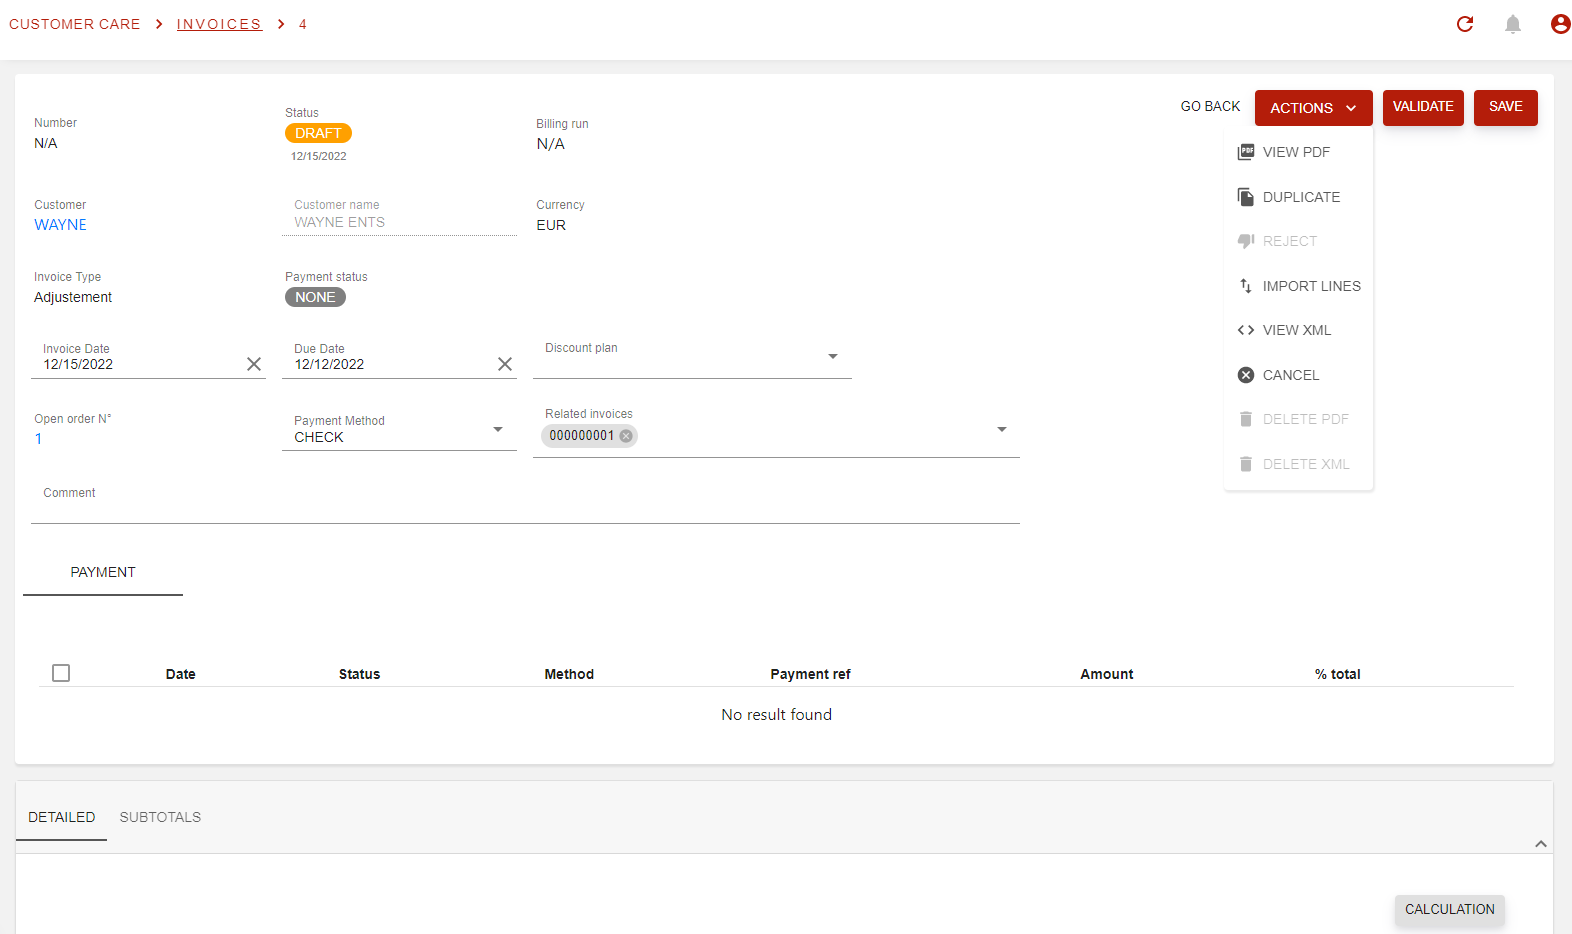Clear the Due Date with X icon
Screen dimensions: 1572x934
505,364
